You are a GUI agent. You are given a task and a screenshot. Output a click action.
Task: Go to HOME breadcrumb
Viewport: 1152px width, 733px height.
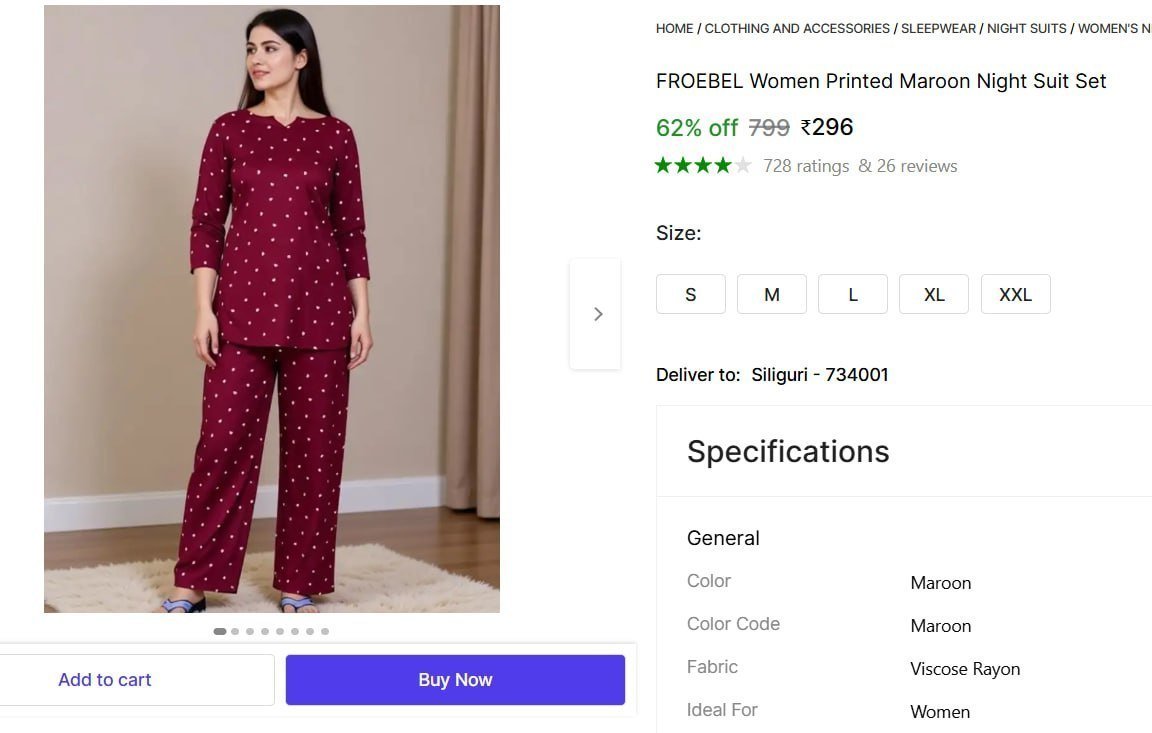[x=674, y=29]
